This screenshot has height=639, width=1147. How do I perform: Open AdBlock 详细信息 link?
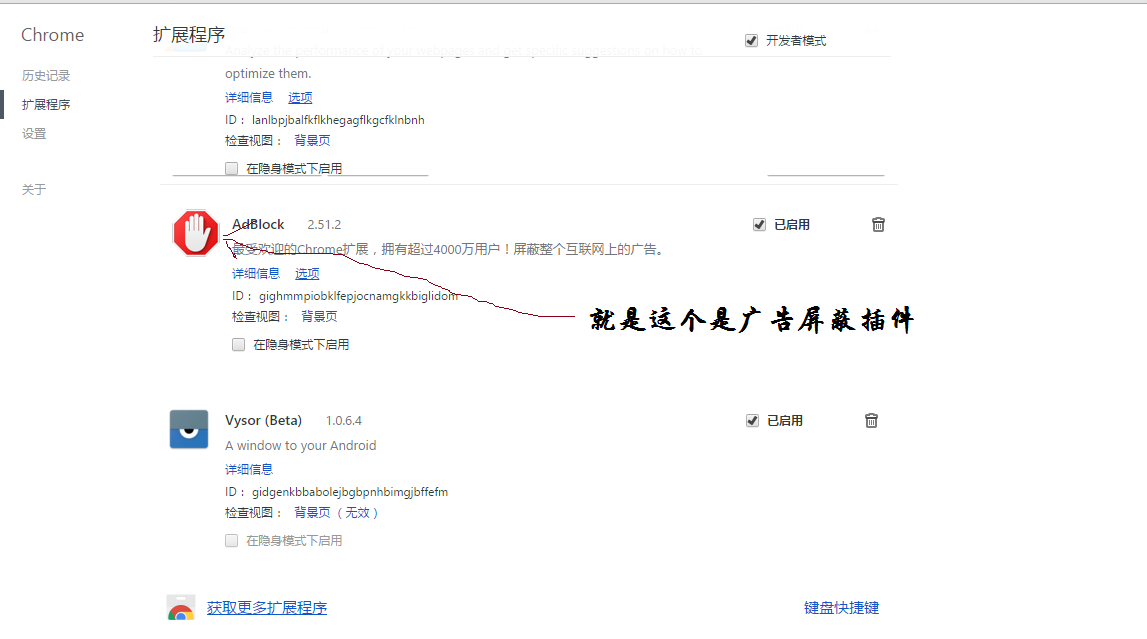256,273
